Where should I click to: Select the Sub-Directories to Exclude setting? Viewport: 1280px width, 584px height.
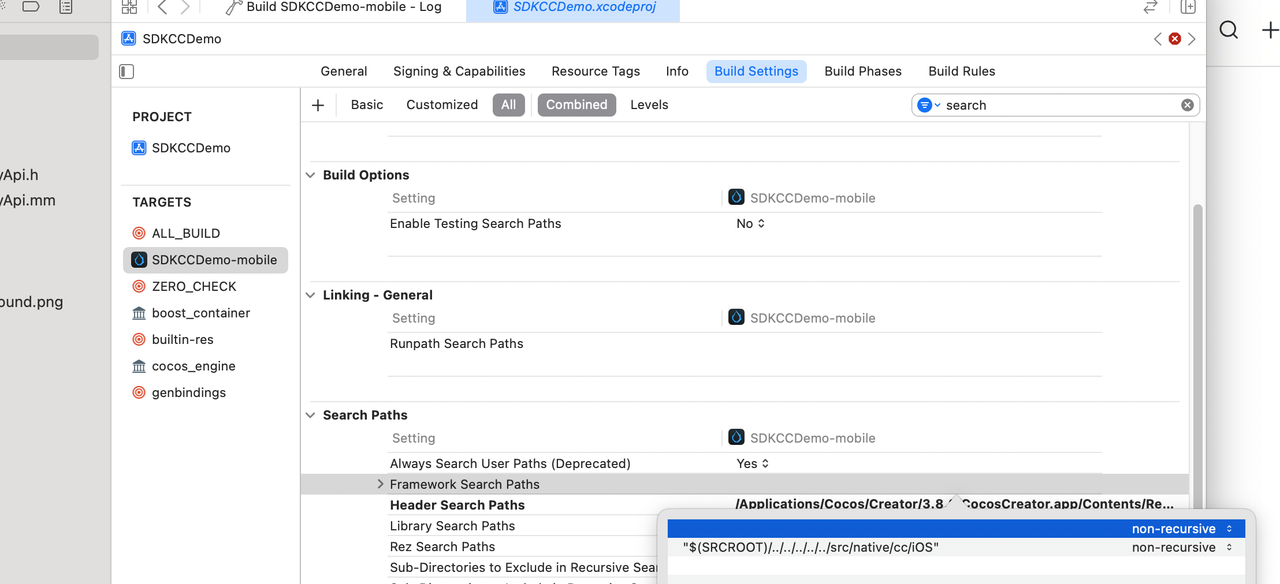click(x=523, y=568)
